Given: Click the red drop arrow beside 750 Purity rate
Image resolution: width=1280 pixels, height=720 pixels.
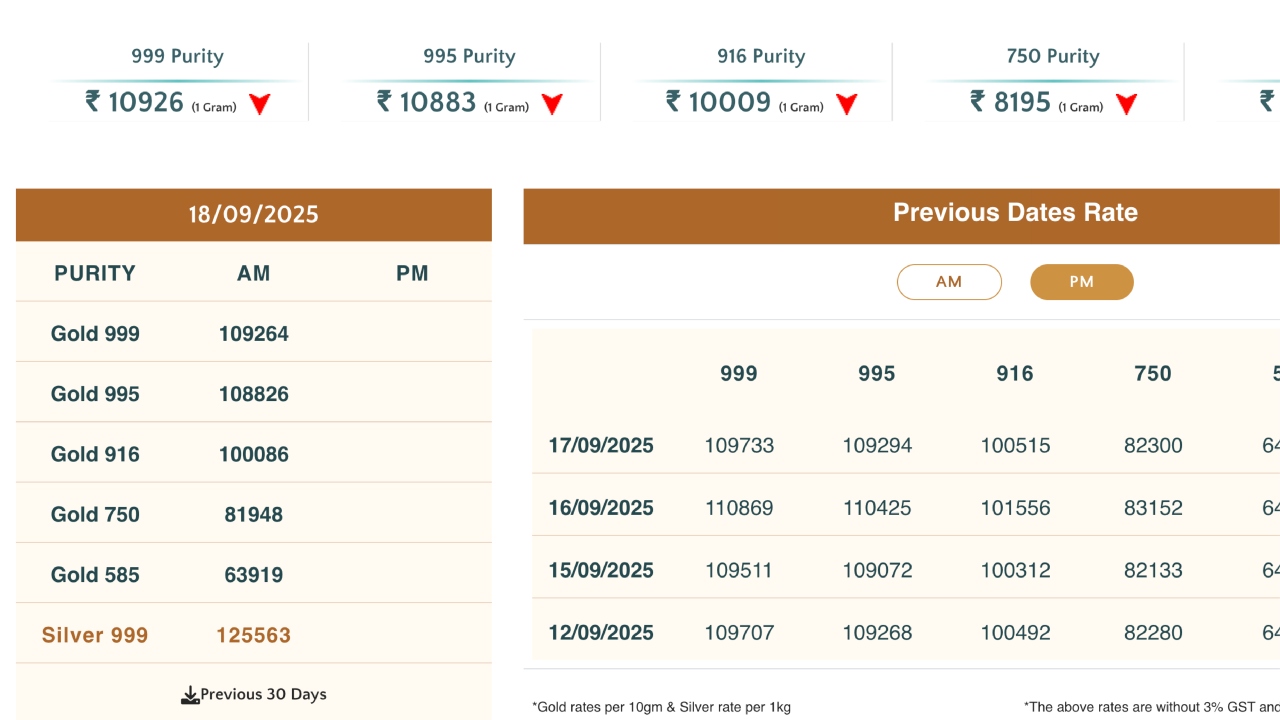Looking at the screenshot, I should 1125,102.
